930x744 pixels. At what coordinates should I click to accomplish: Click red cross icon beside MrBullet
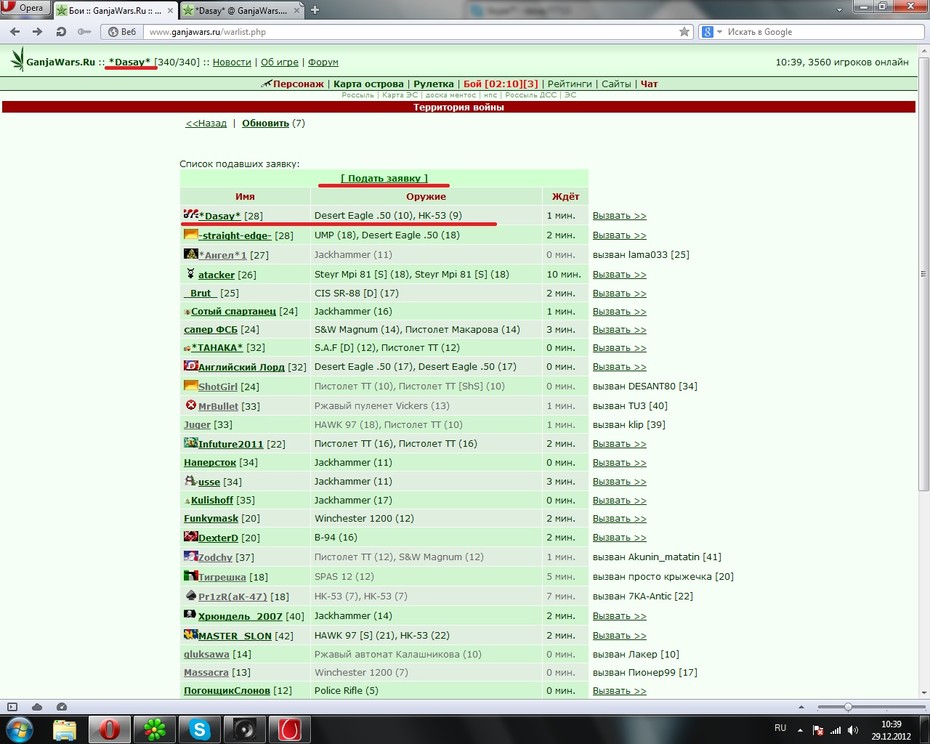pos(191,405)
